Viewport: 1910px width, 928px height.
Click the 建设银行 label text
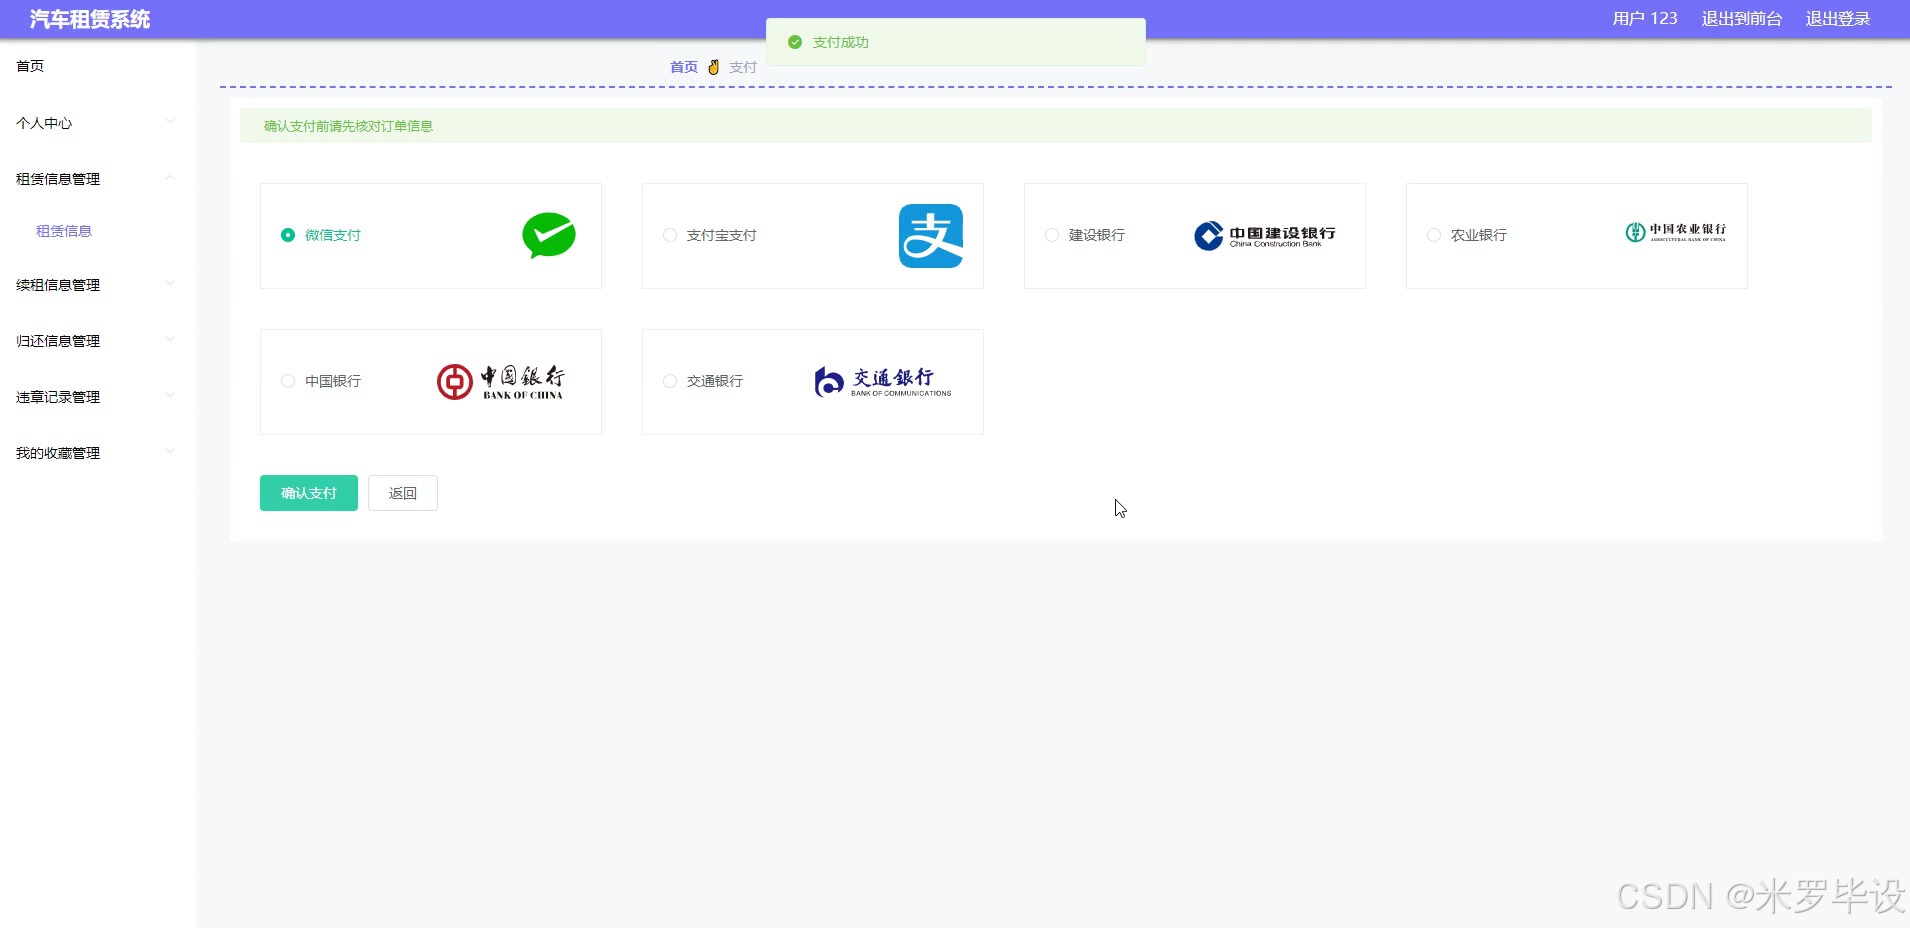pyautogui.click(x=1097, y=235)
